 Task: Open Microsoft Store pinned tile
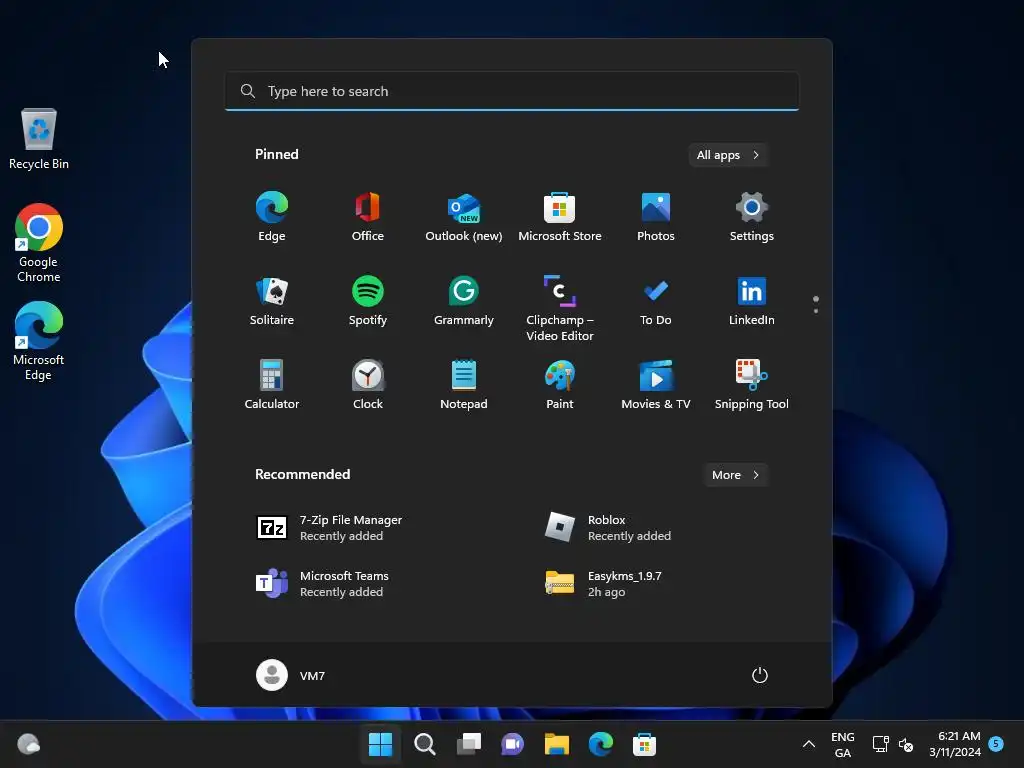point(560,217)
